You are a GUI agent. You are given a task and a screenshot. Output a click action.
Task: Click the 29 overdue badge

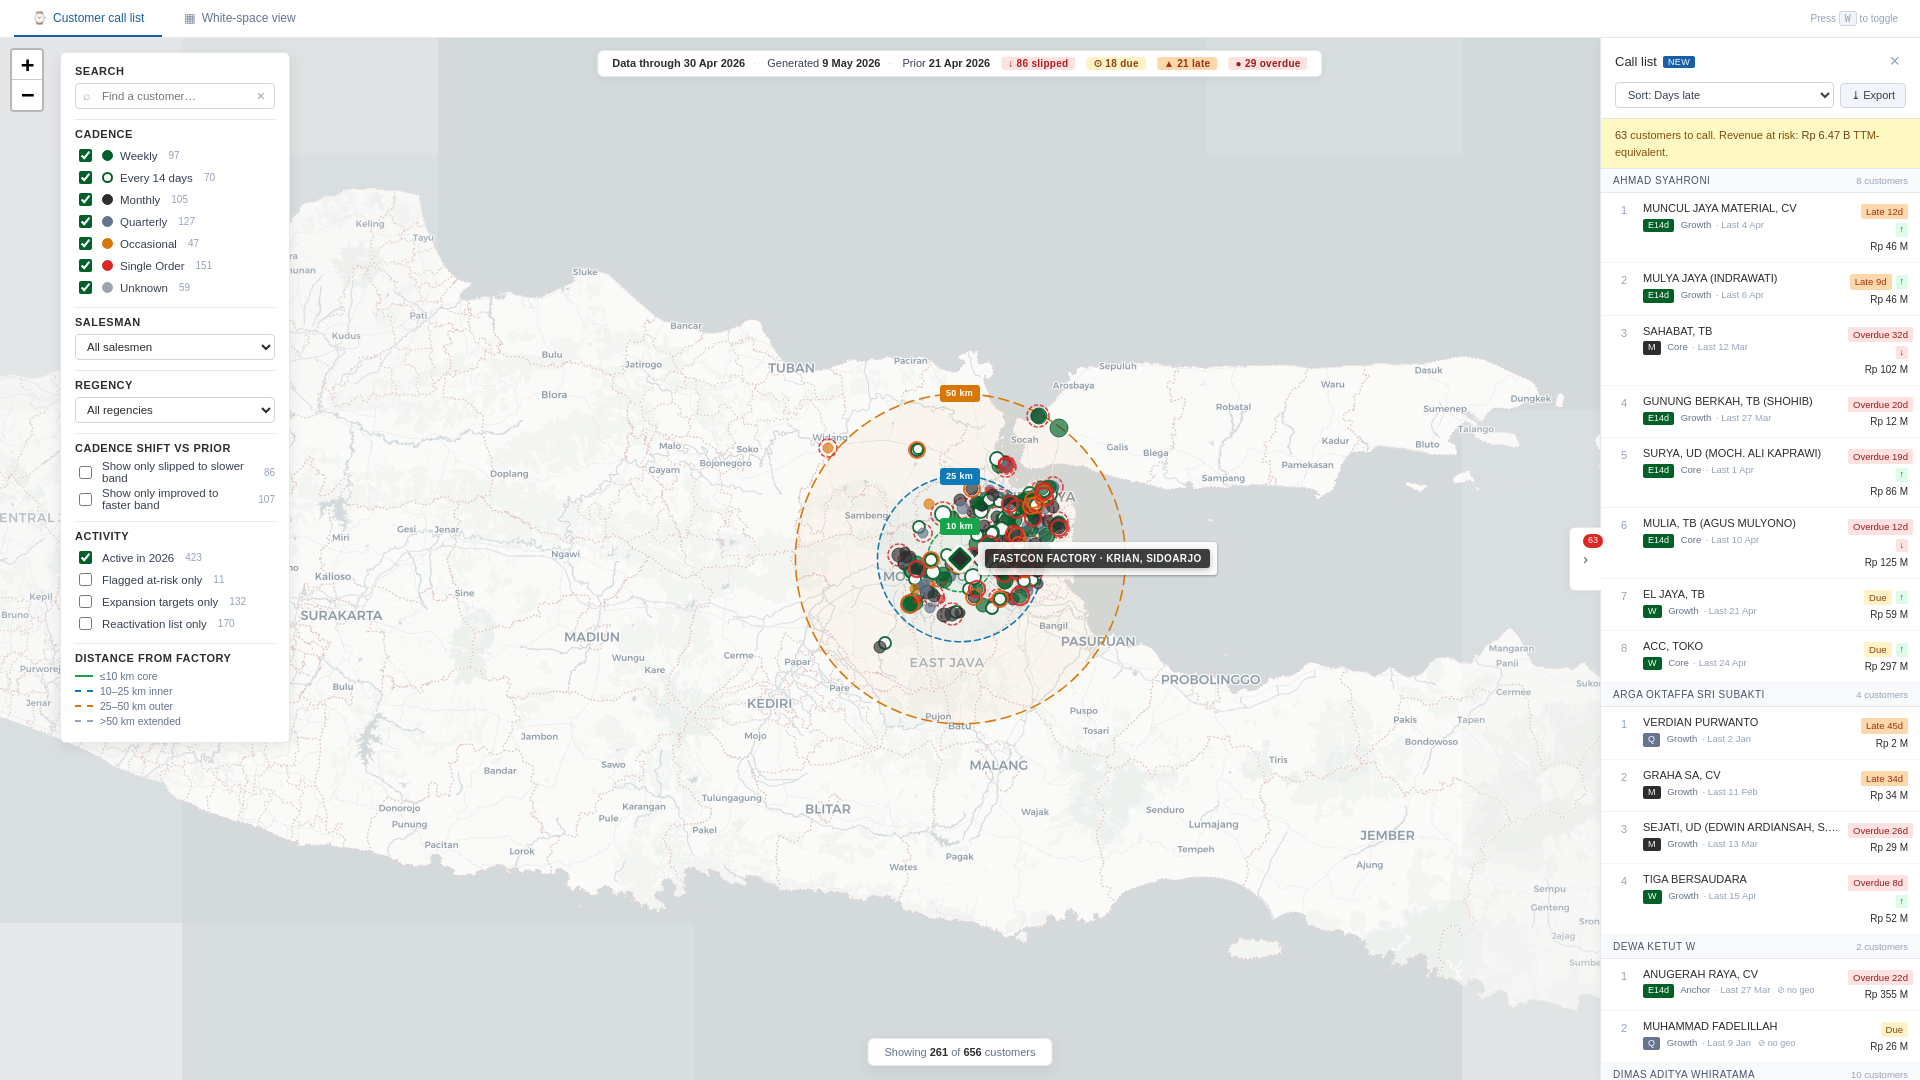point(1268,63)
